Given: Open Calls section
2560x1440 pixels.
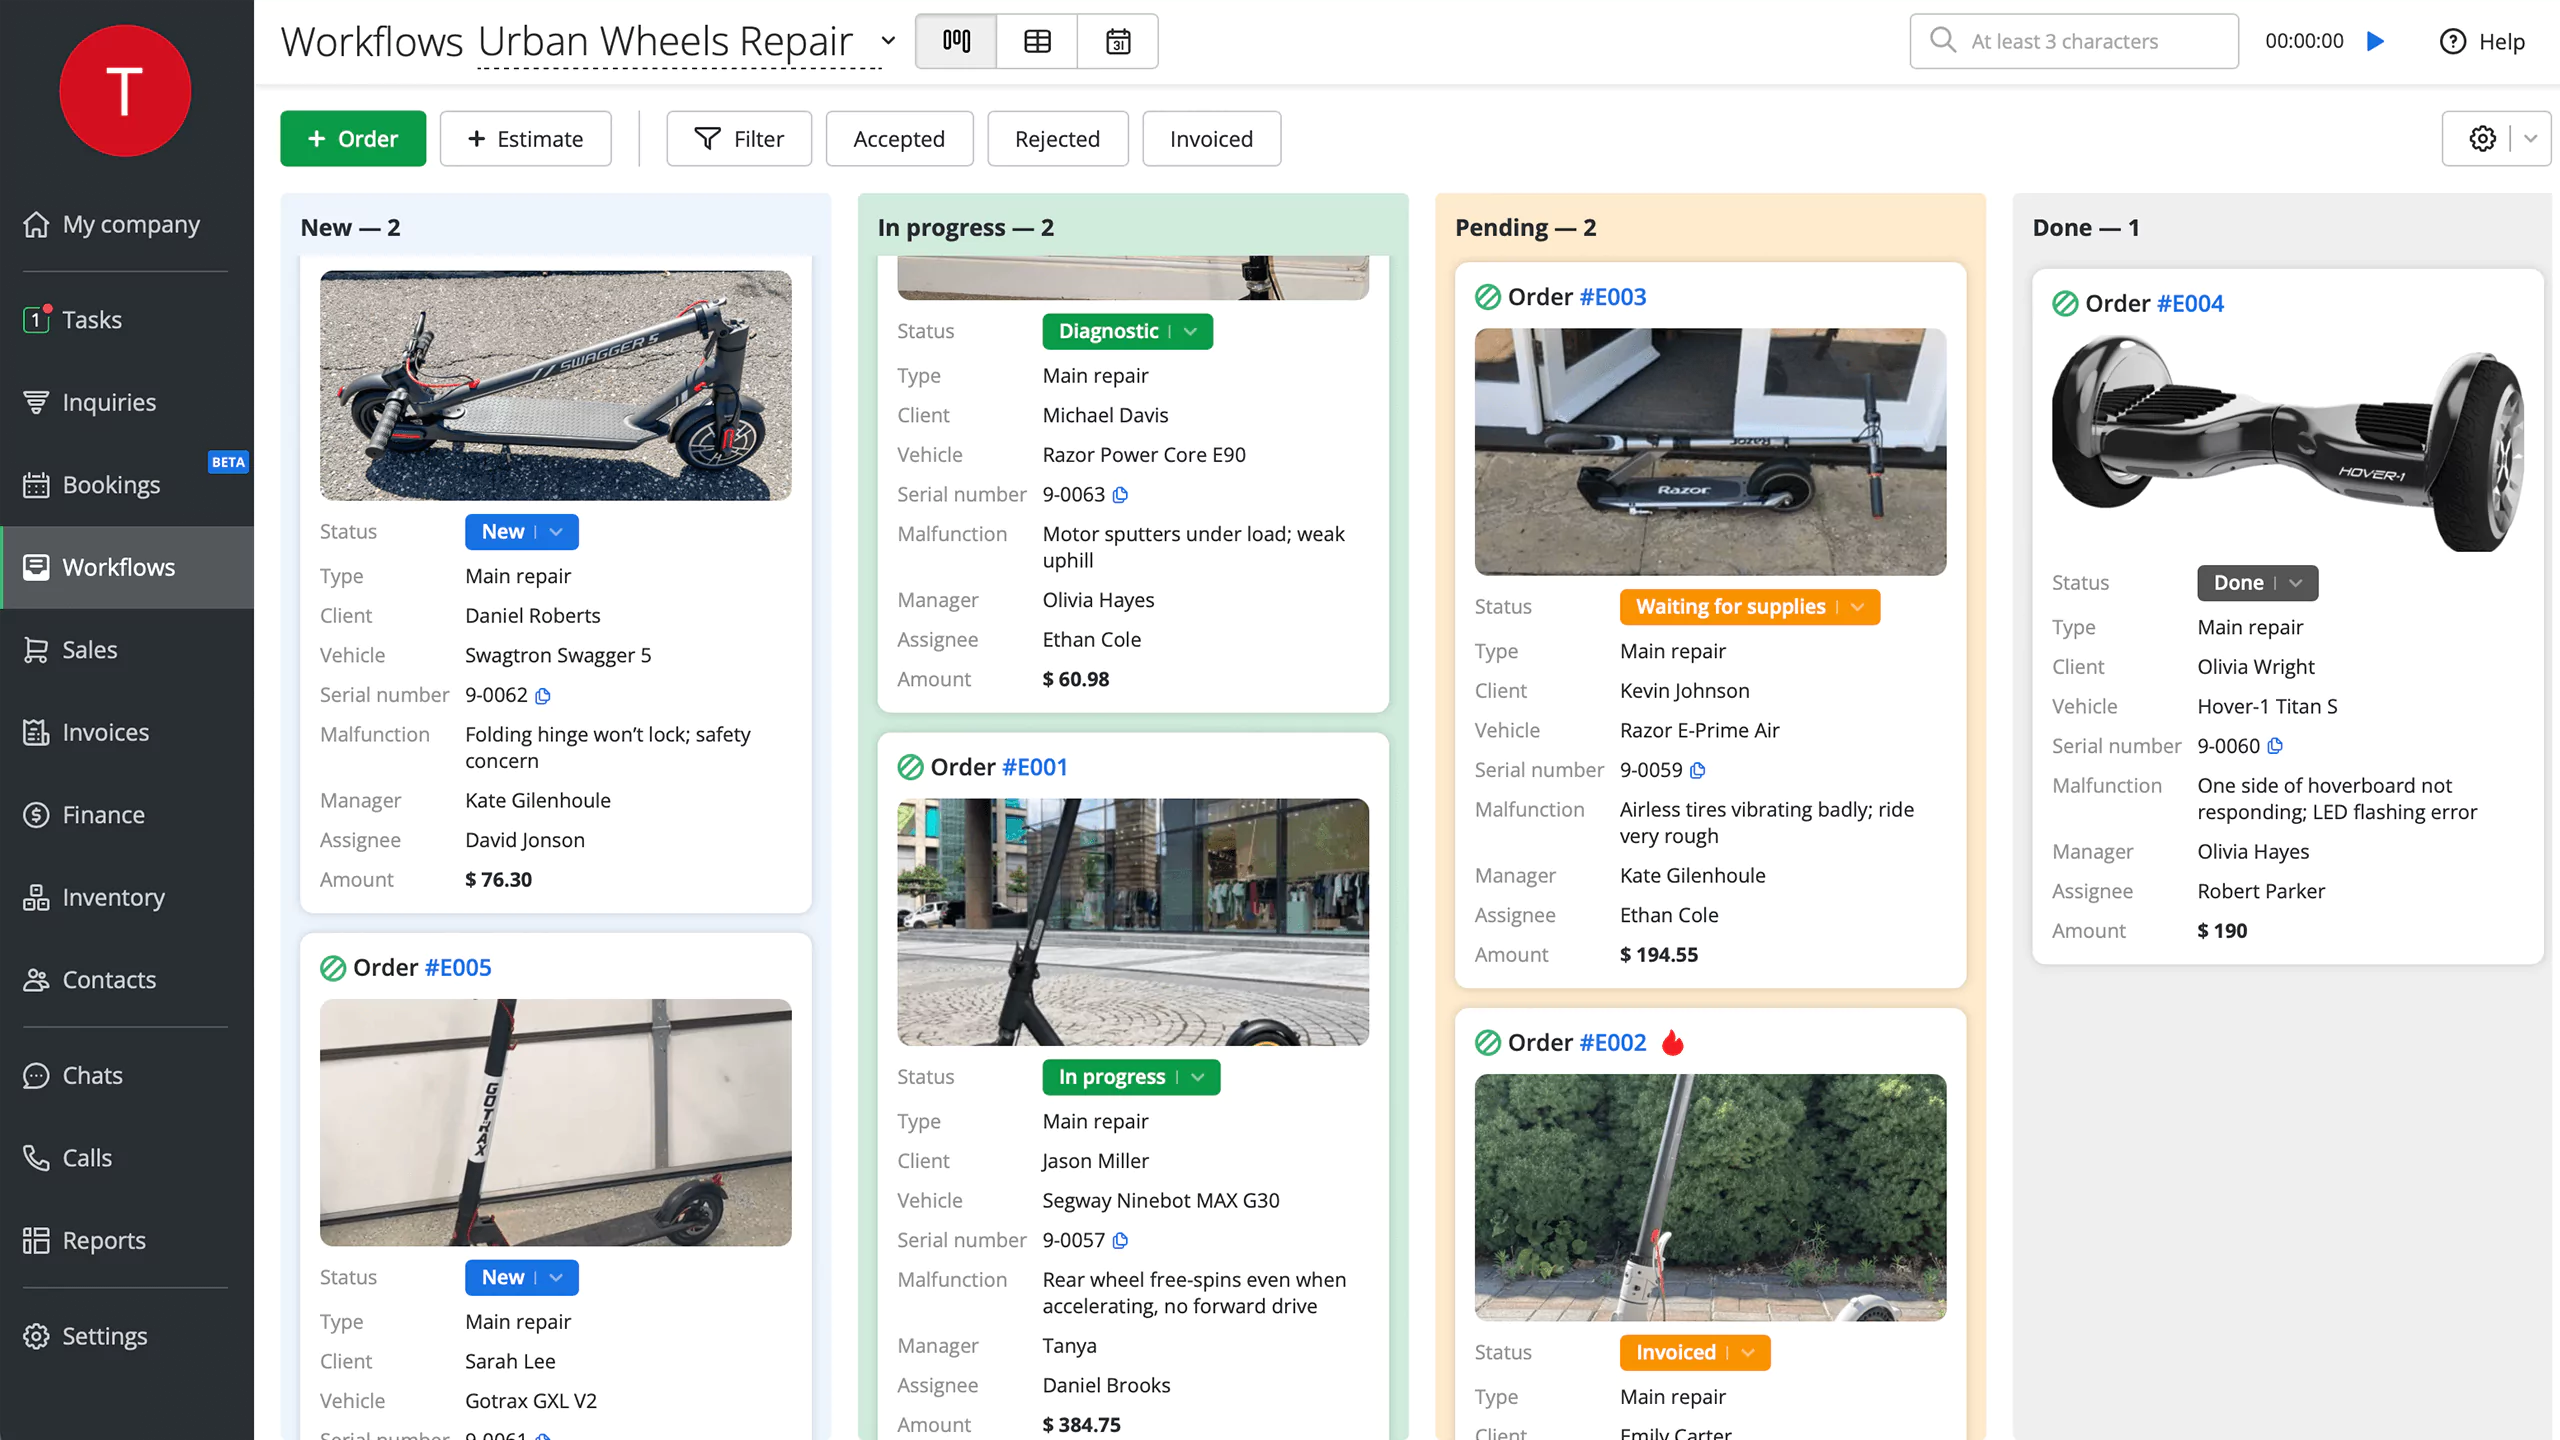Looking at the screenshot, I should pyautogui.click(x=127, y=1158).
